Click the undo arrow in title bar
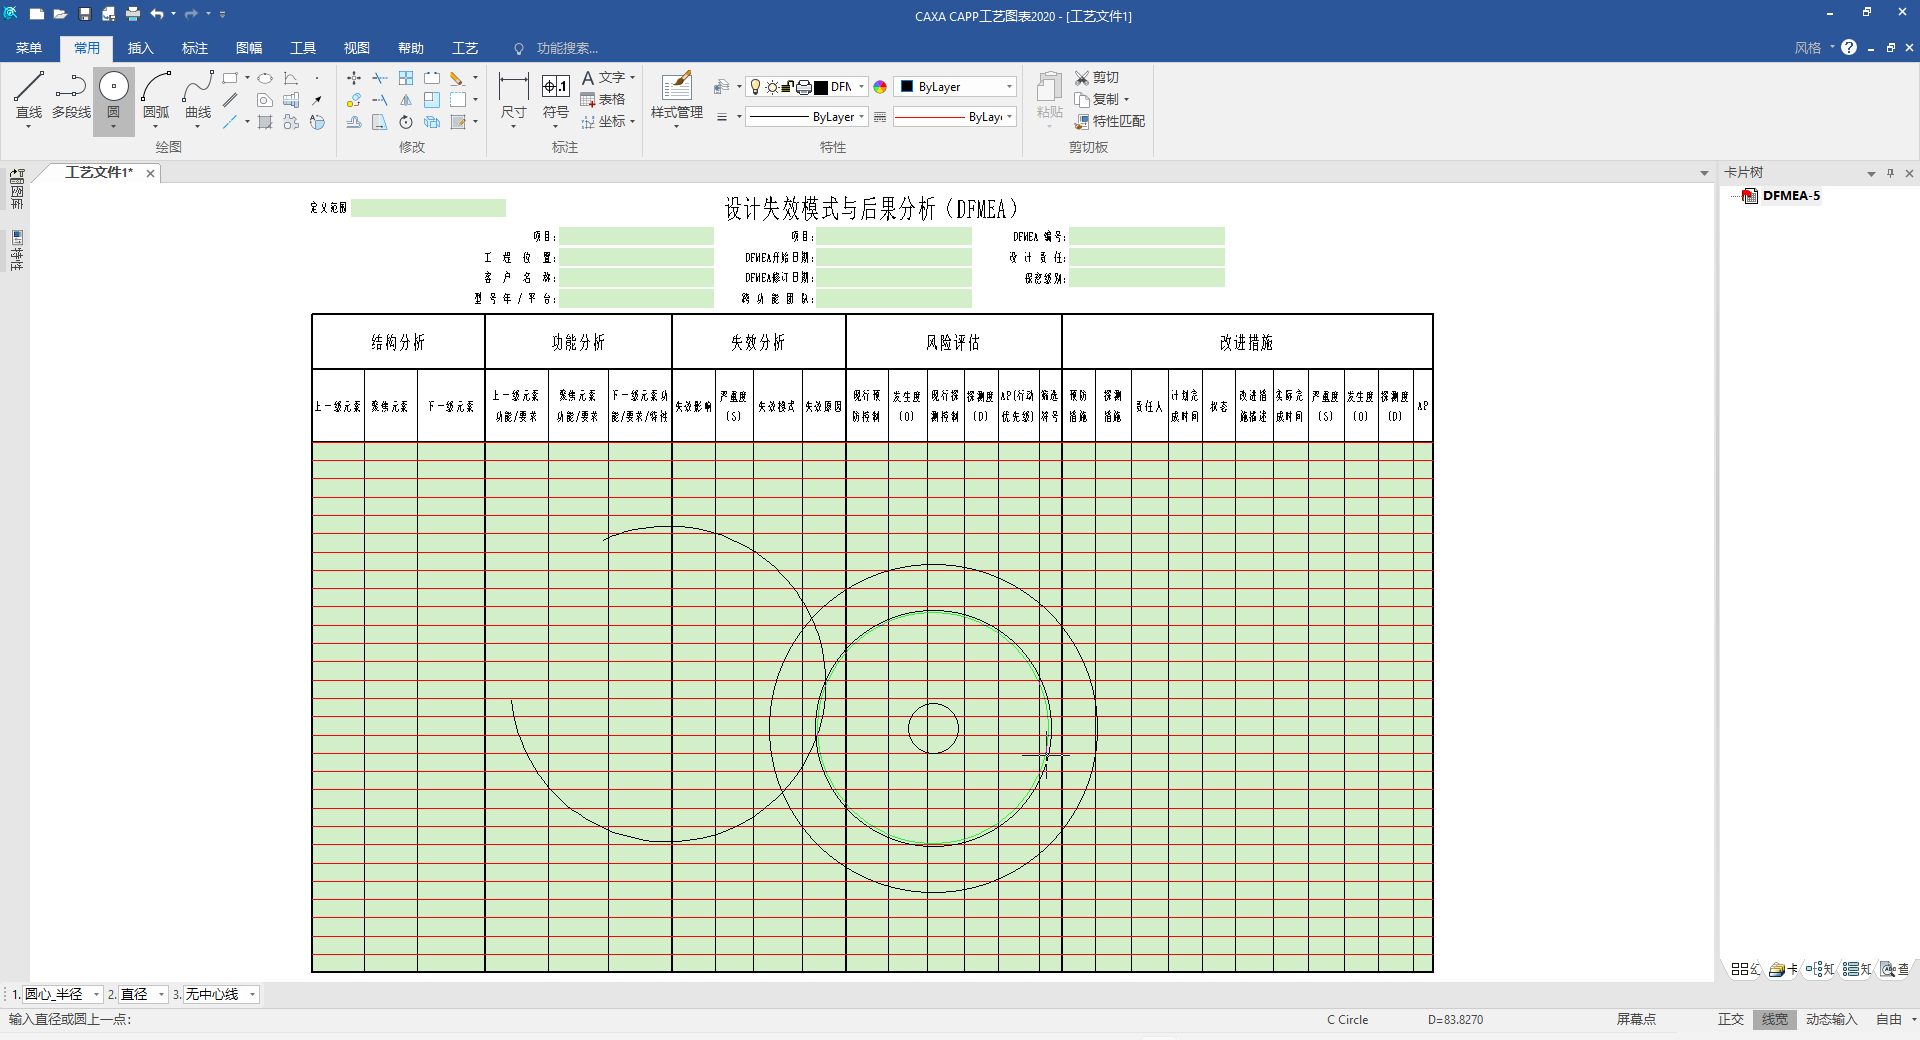 [x=157, y=14]
